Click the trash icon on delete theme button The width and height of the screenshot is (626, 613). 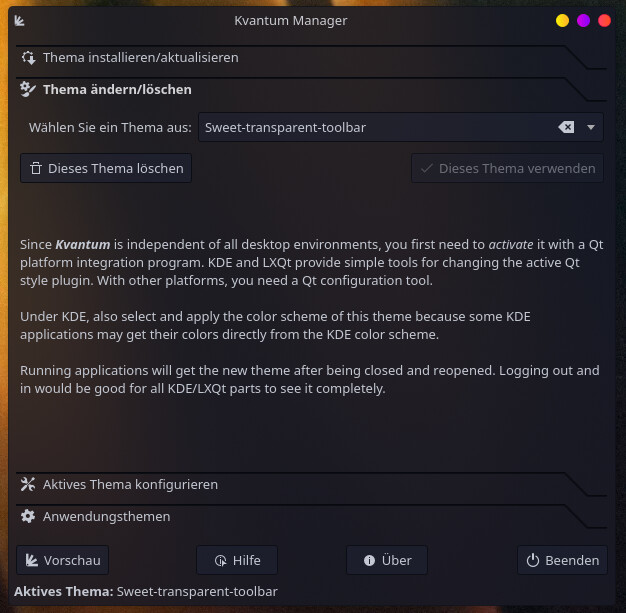[x=36, y=169]
